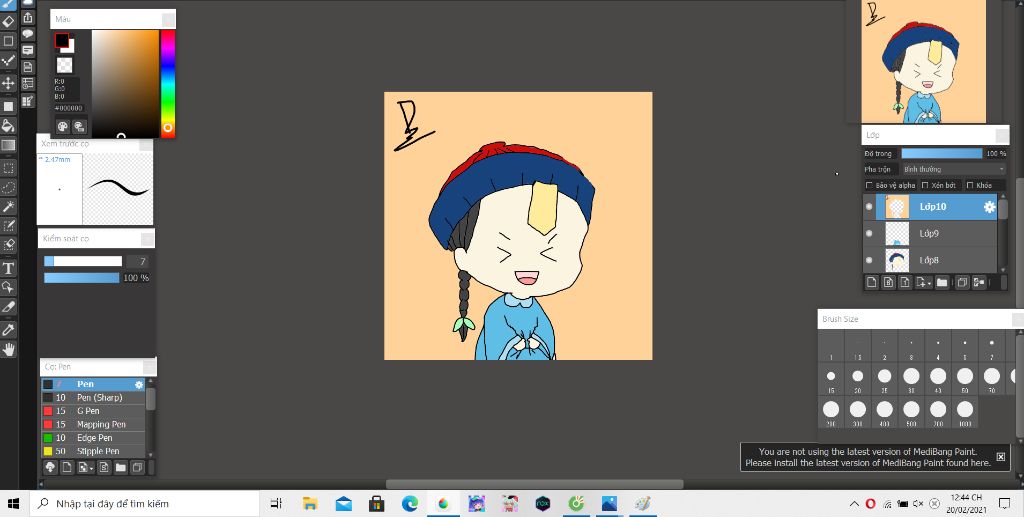The image size is (1024, 517).
Task: Select the G Pen brush
Action: 93,411
